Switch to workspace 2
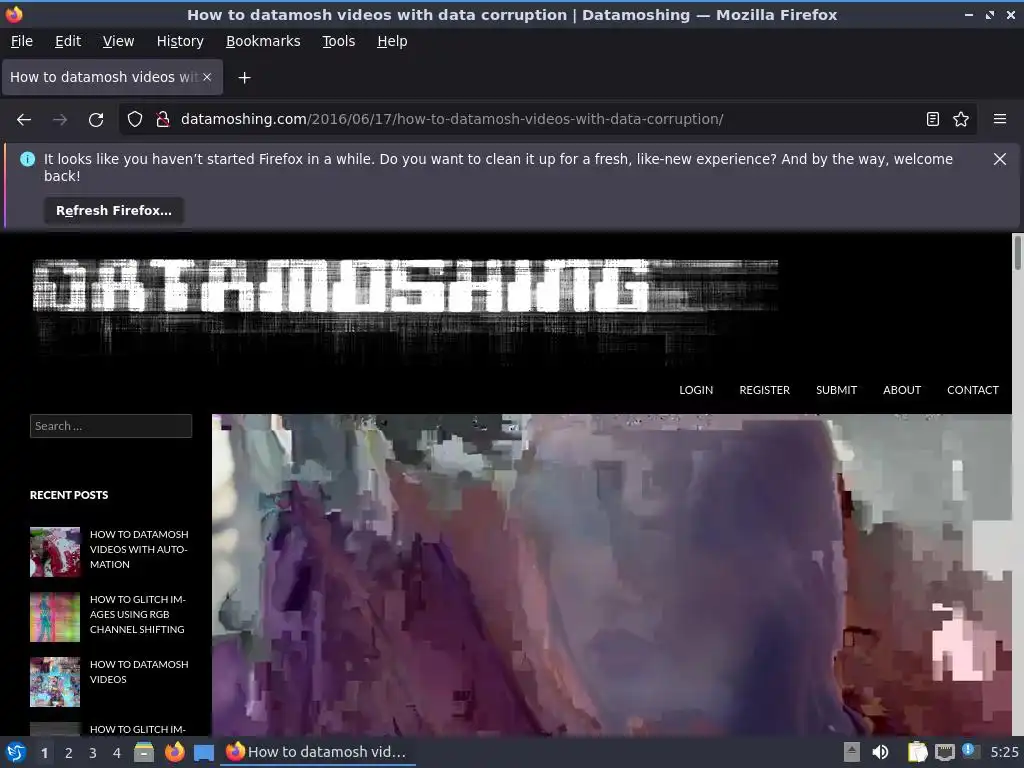The height and width of the screenshot is (768, 1024). [x=69, y=753]
